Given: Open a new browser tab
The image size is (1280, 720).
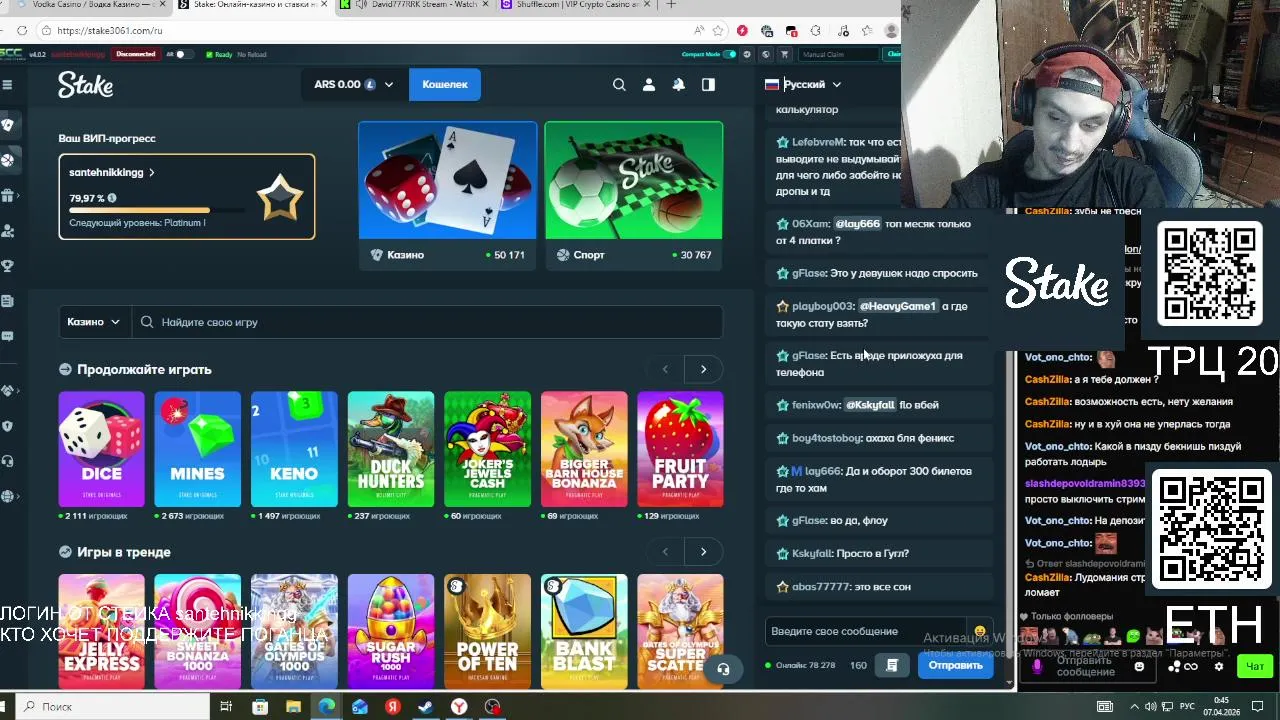Looking at the screenshot, I should tap(671, 5).
